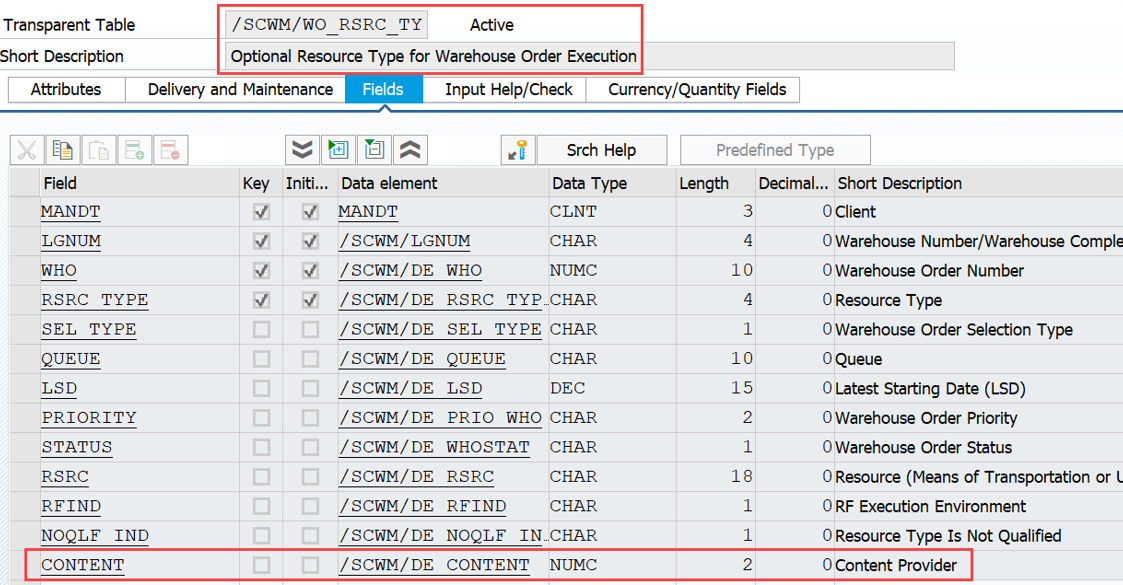The image size is (1123, 585).
Task: Select the row selector for WHO row
Action: point(24,271)
